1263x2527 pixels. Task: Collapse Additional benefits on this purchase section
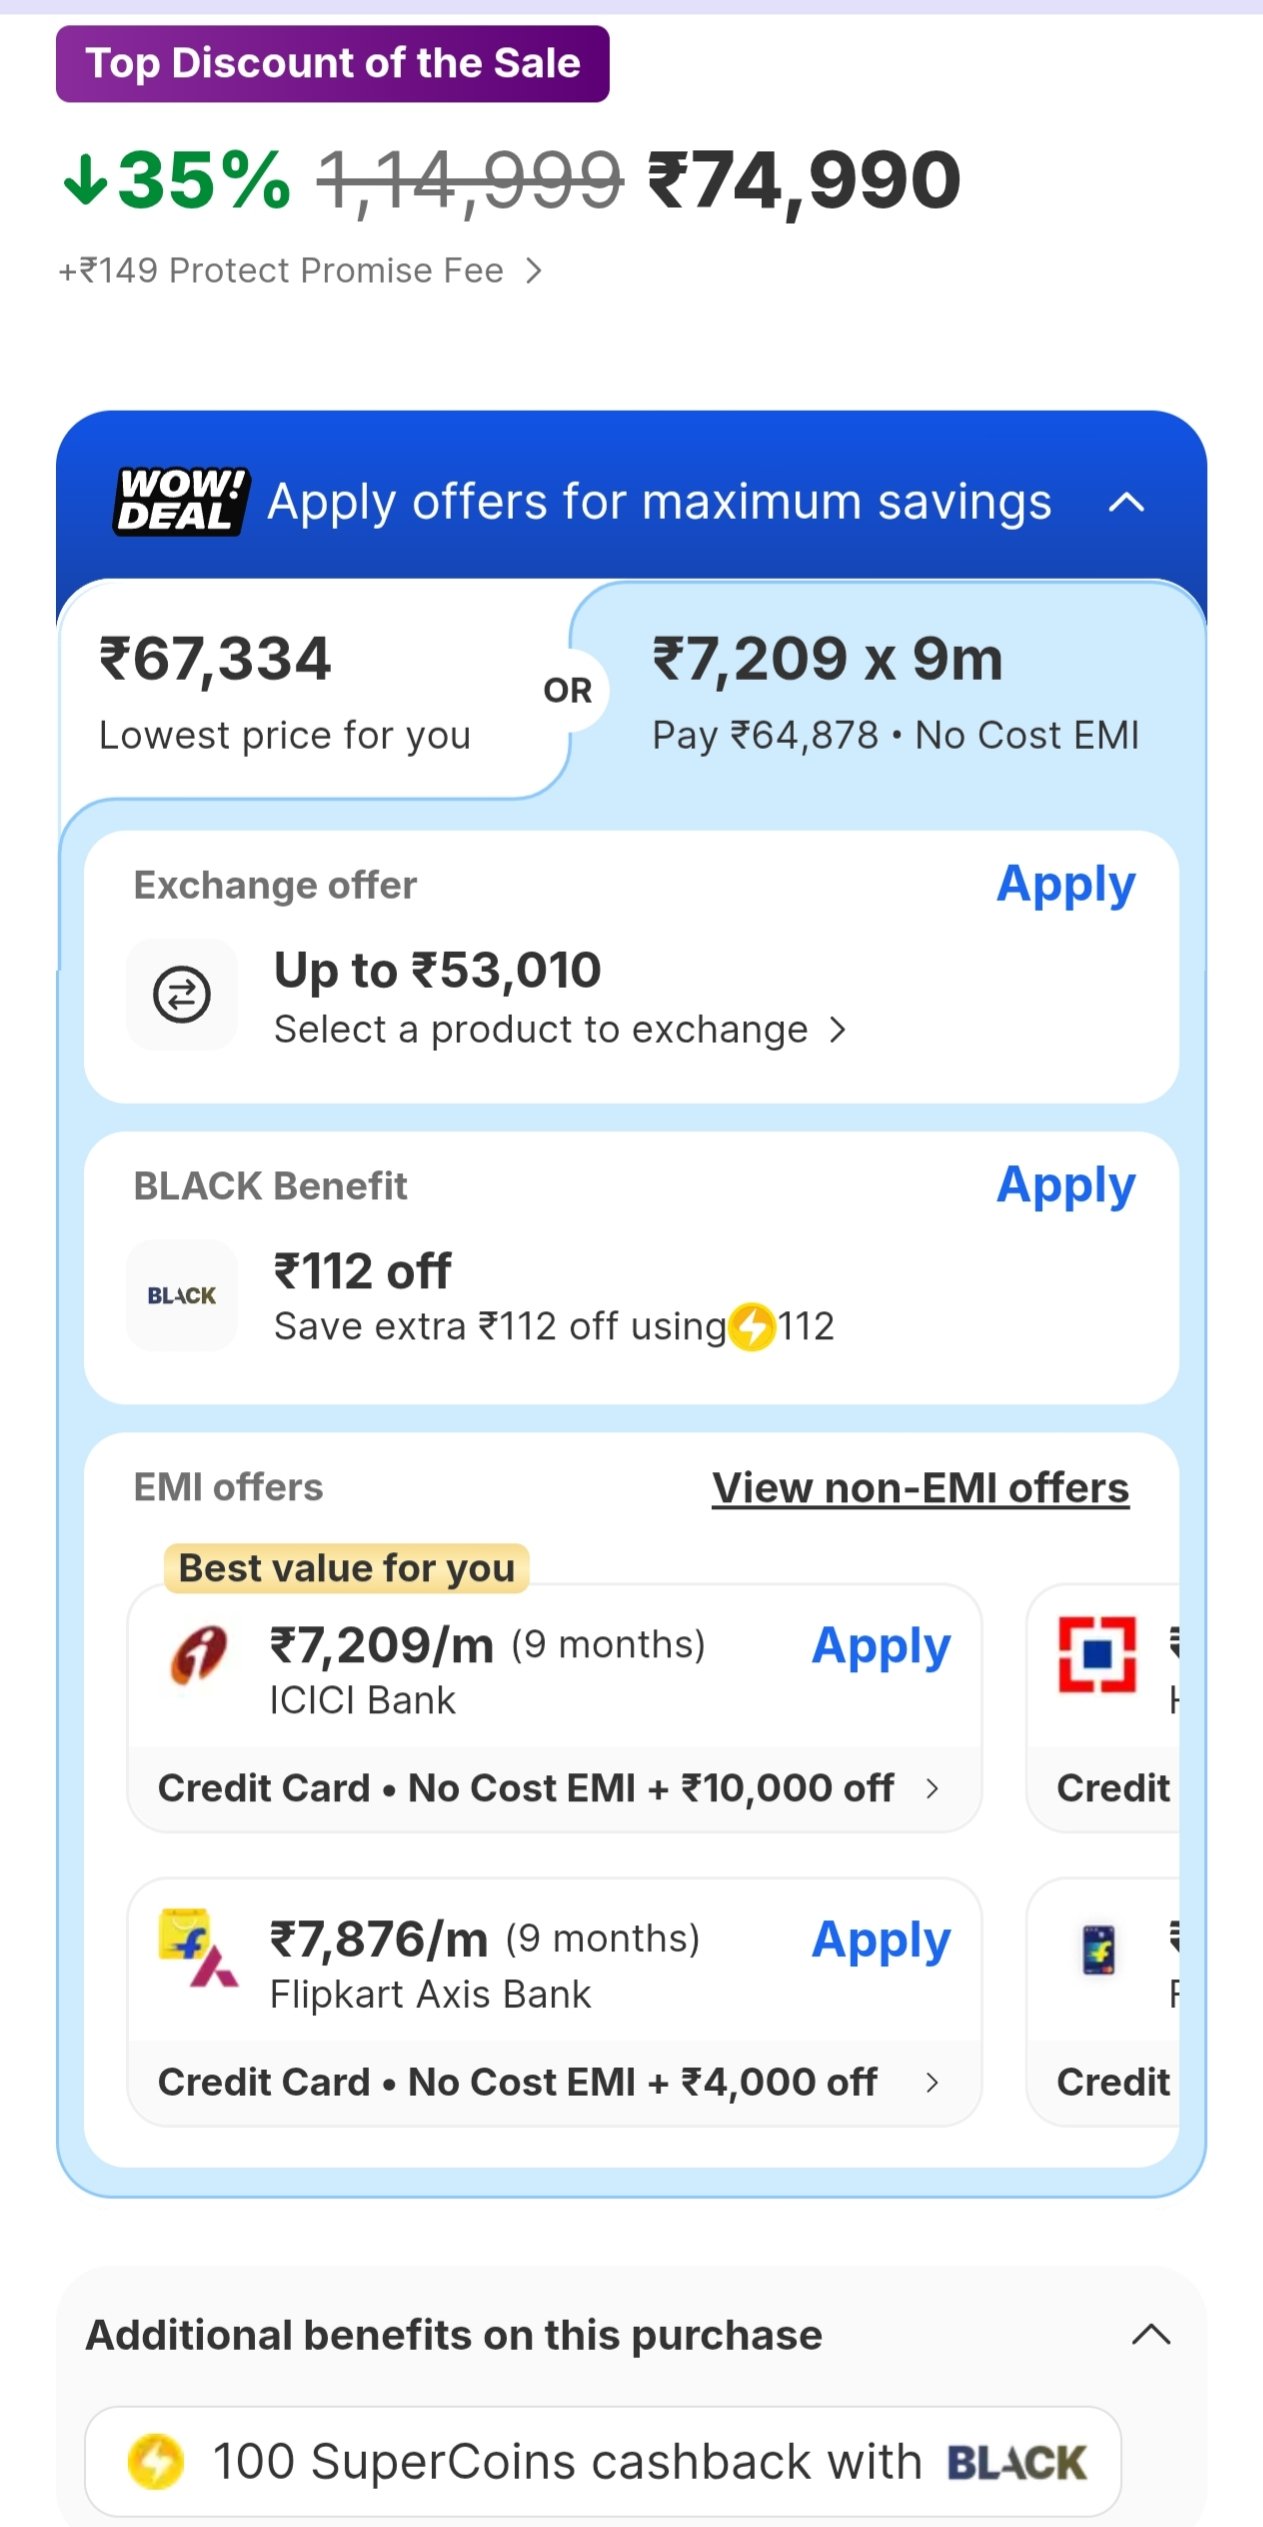(x=1151, y=2335)
